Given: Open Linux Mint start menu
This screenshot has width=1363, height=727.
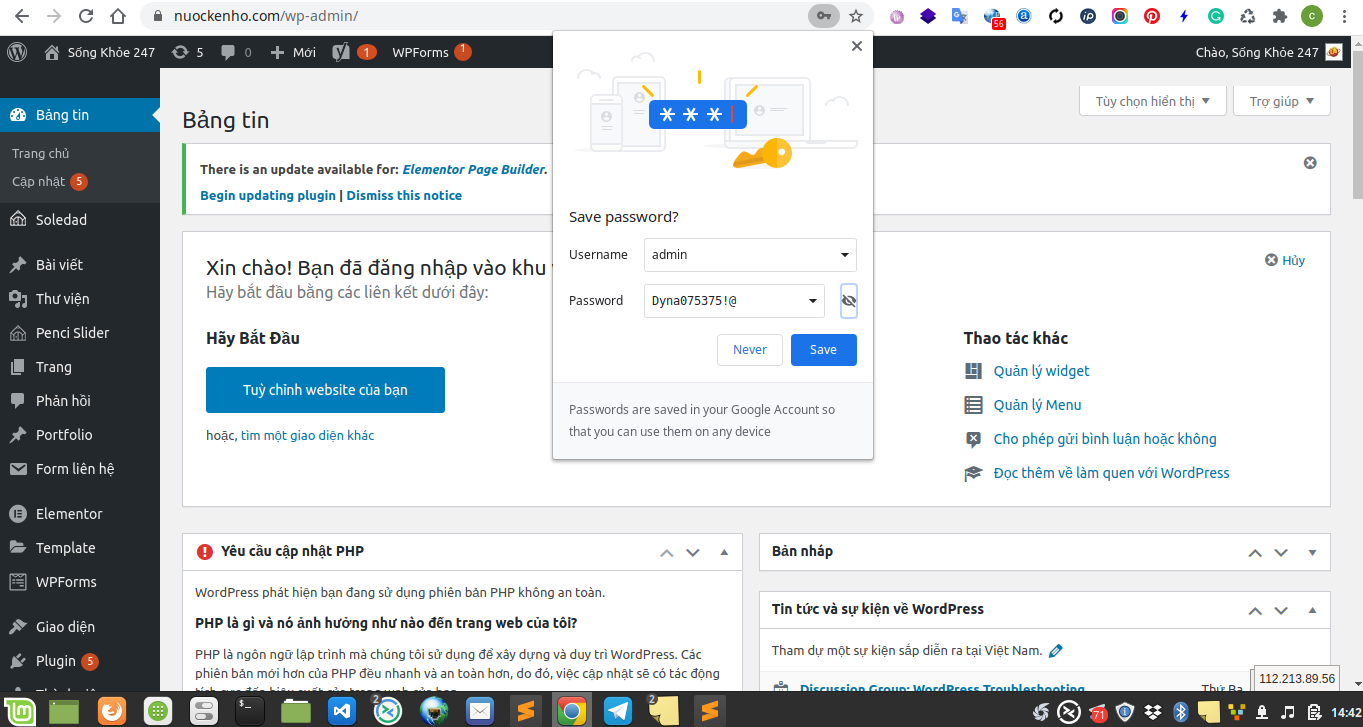Looking at the screenshot, I should (22, 711).
